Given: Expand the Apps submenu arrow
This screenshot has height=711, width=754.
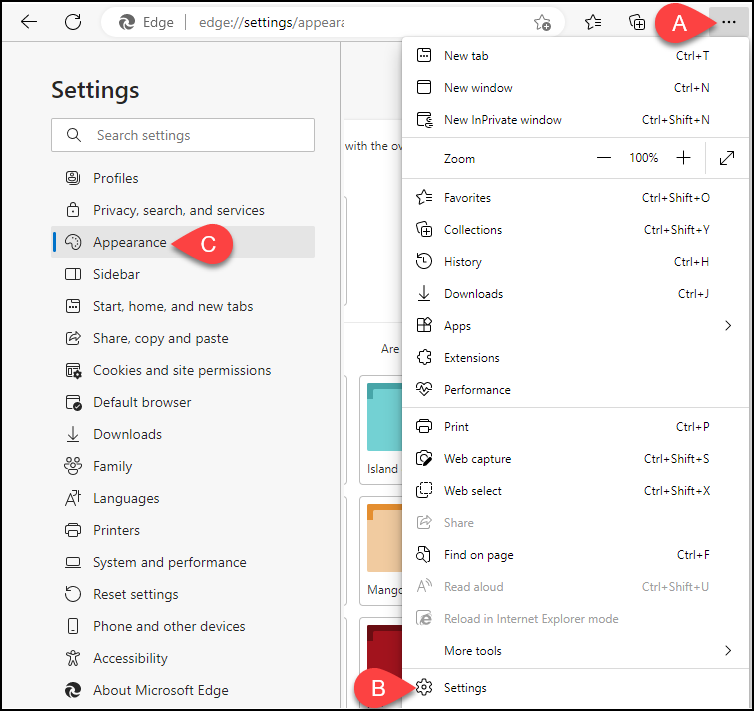Looking at the screenshot, I should pos(728,326).
